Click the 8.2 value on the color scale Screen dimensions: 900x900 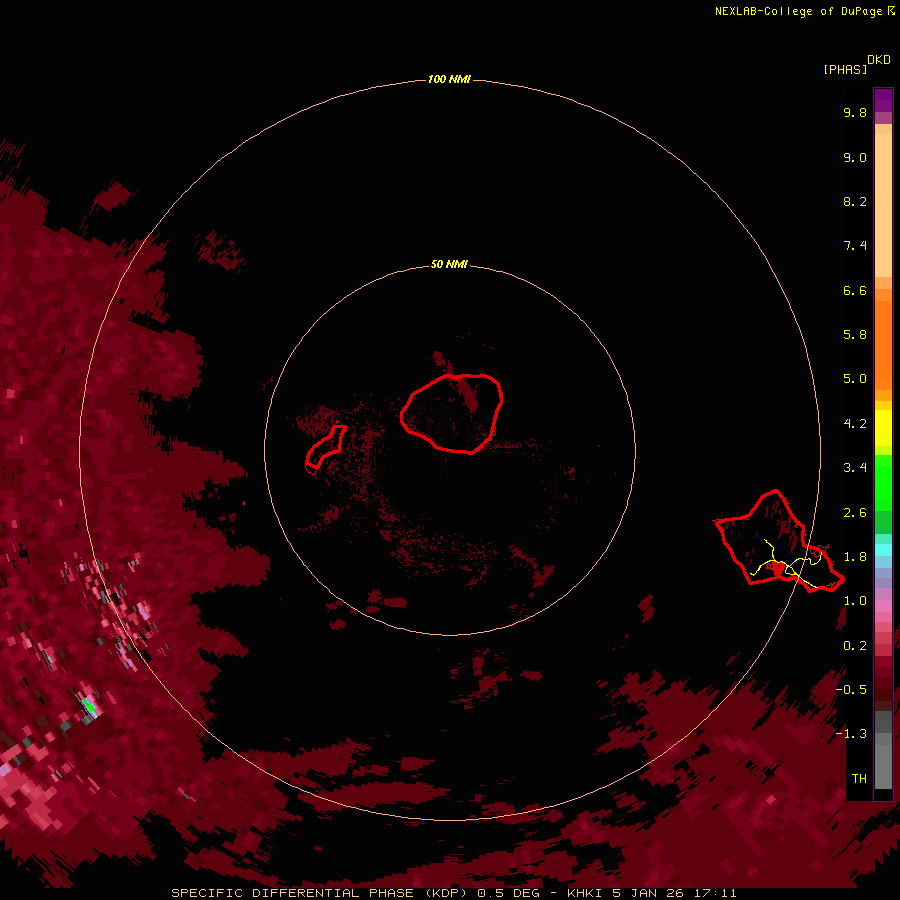click(x=855, y=201)
